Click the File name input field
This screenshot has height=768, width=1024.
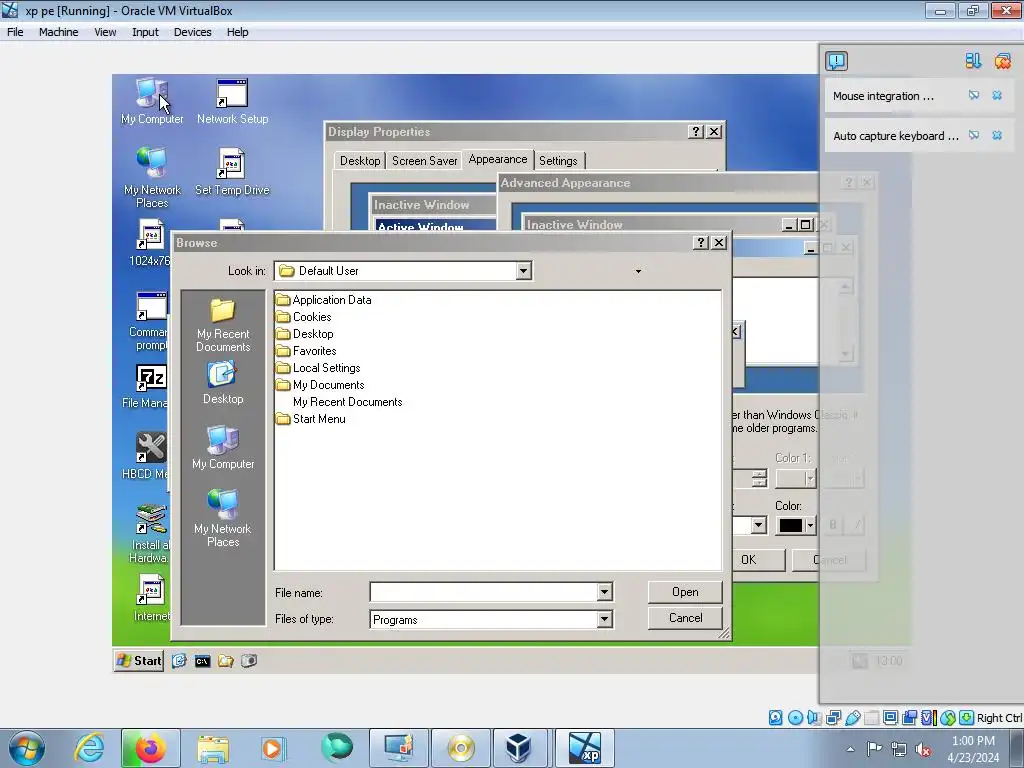coord(484,592)
